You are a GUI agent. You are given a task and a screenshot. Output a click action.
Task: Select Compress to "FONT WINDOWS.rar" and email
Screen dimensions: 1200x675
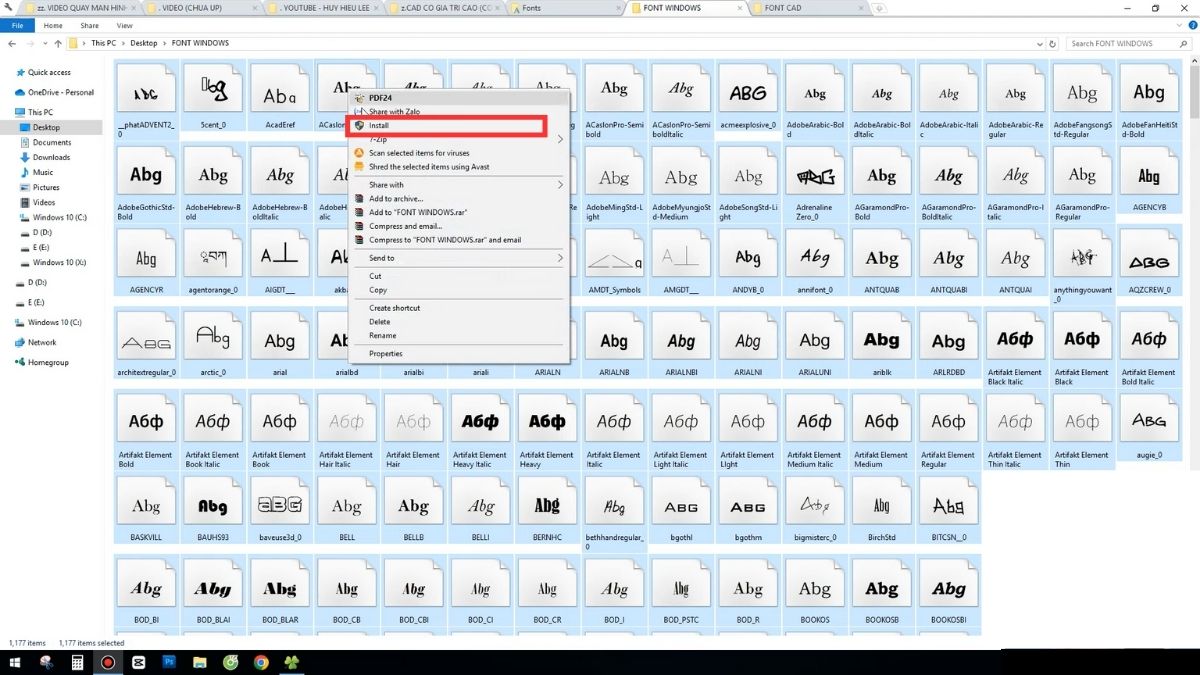458,240
